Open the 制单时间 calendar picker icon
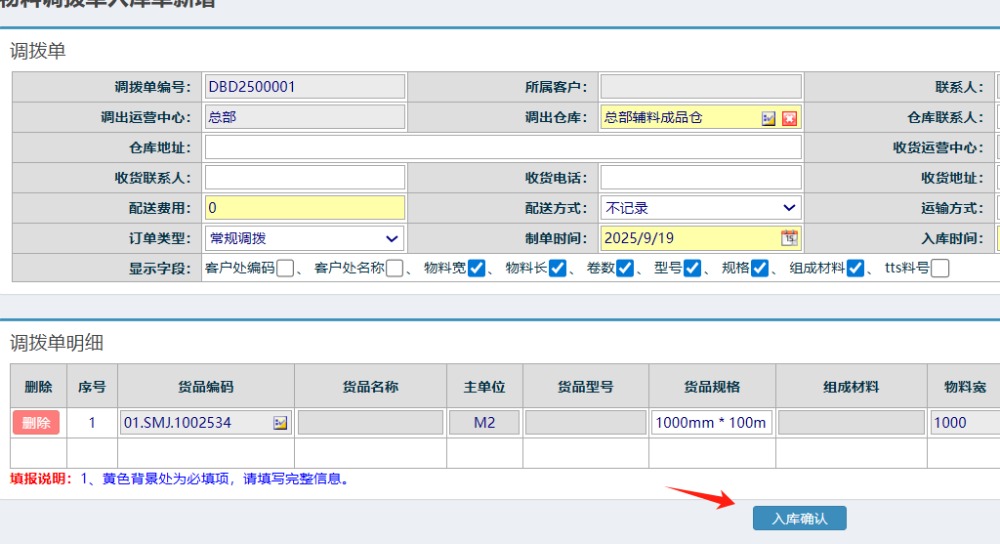 789,238
